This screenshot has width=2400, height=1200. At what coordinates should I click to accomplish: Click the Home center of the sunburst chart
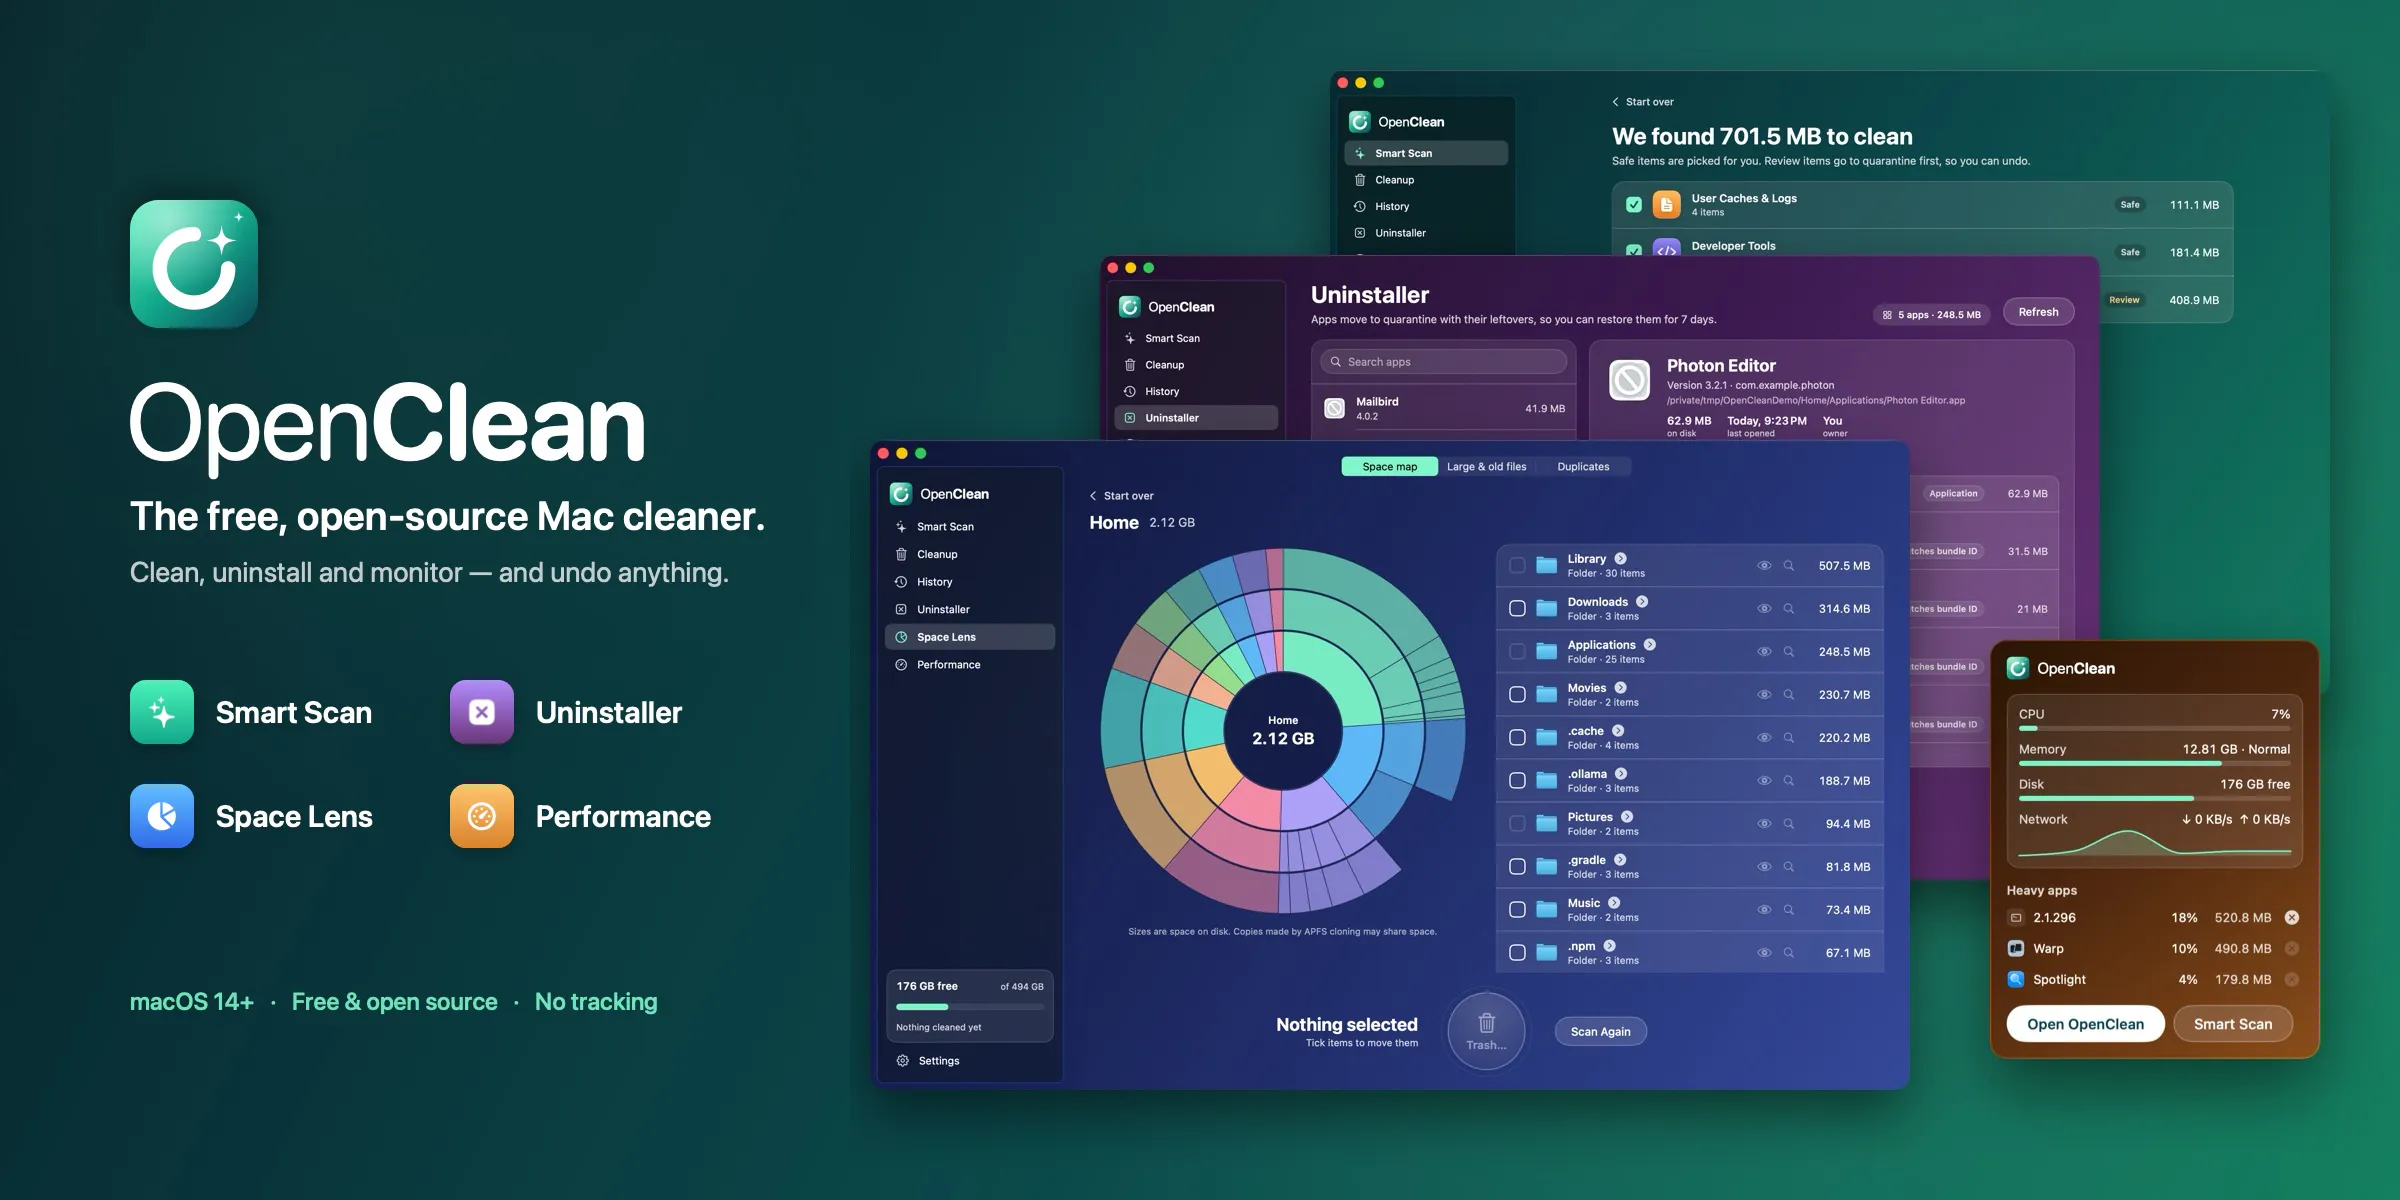[x=1283, y=731]
